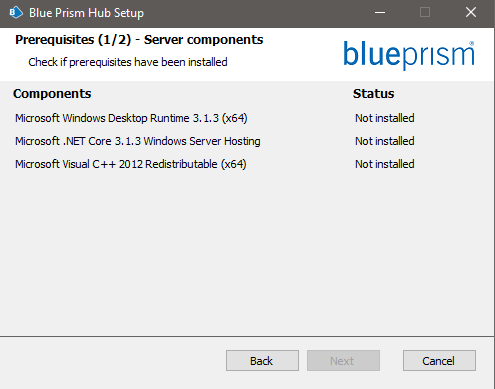Click the Check if prerequisites have been installed text

point(128,62)
